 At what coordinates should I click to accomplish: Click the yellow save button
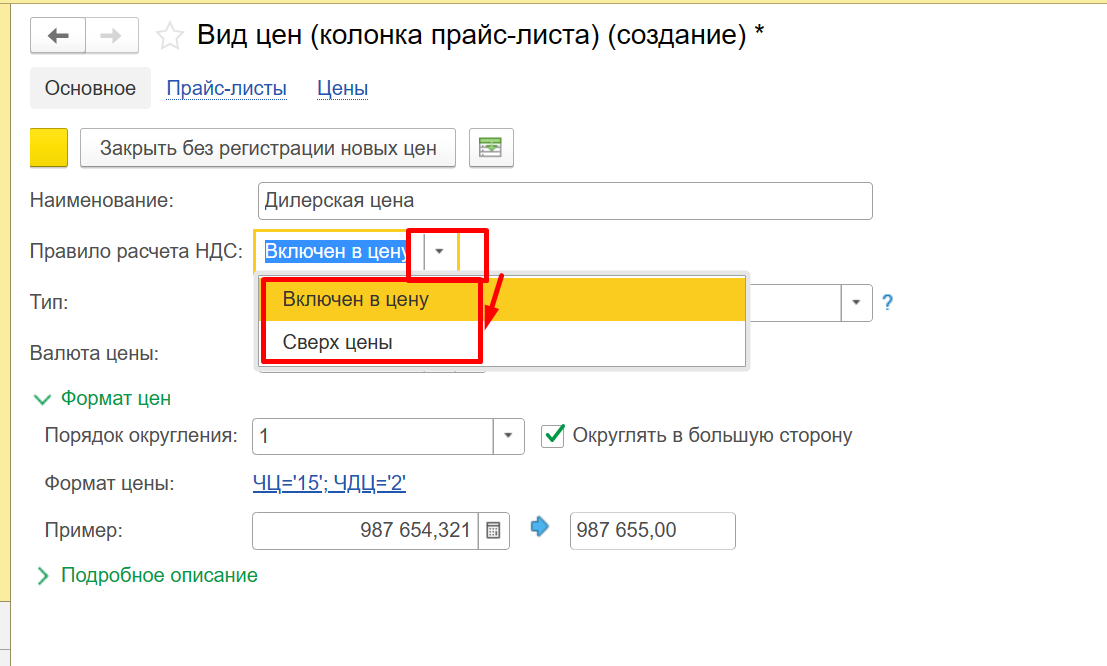tap(49, 148)
